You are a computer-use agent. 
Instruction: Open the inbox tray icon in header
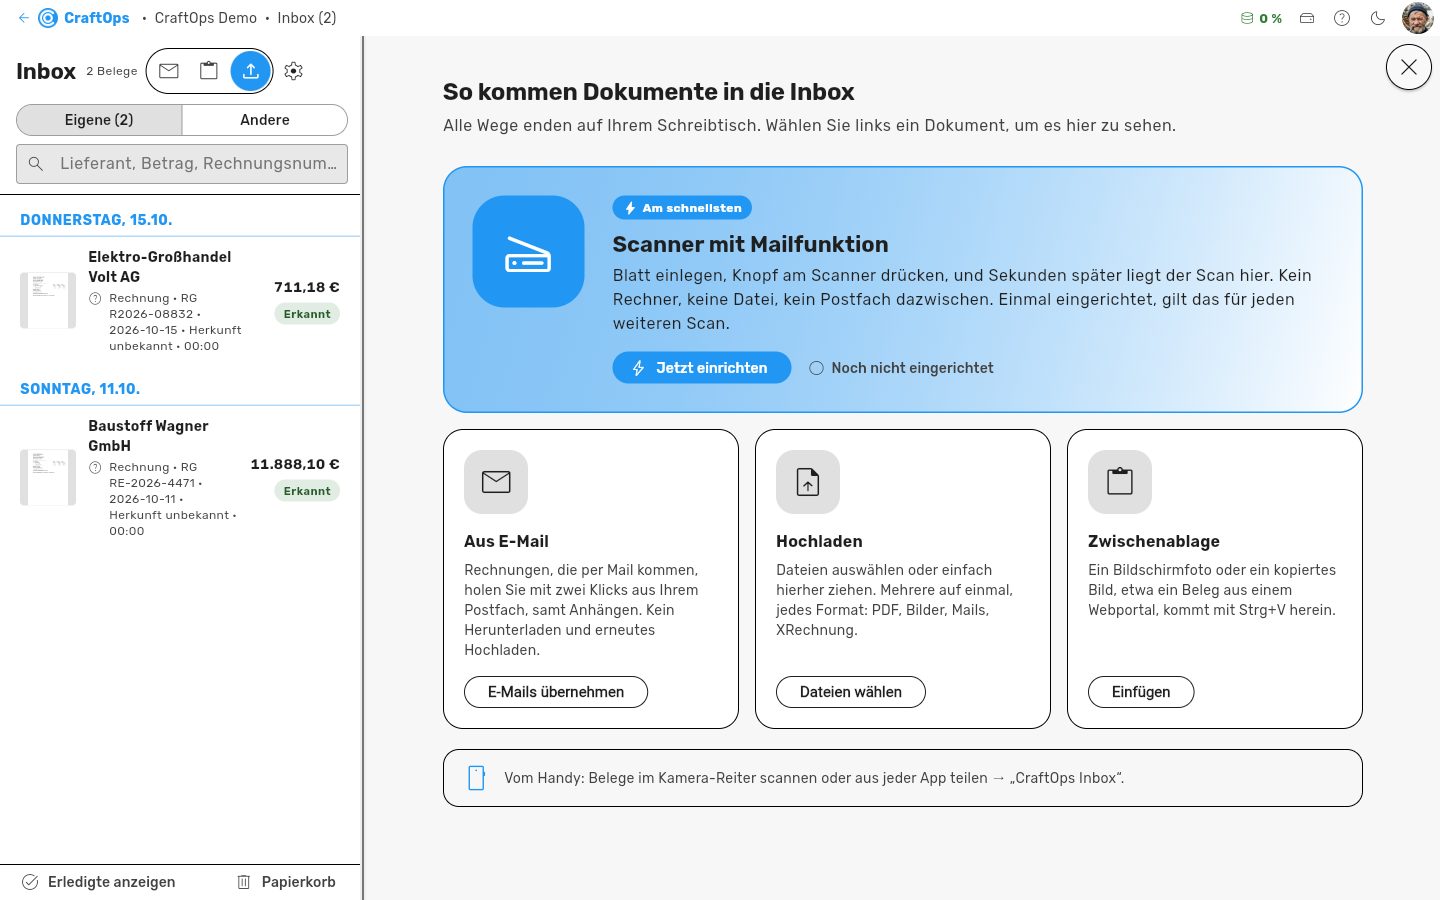pyautogui.click(x=1307, y=18)
